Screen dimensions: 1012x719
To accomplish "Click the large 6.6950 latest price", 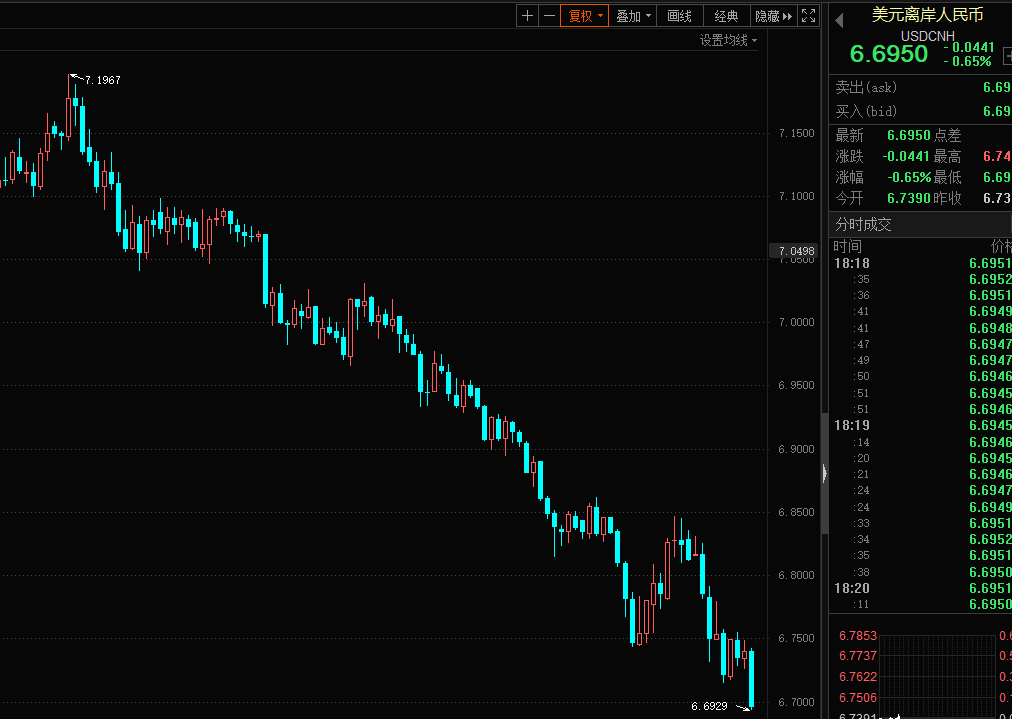I will coord(889,54).
